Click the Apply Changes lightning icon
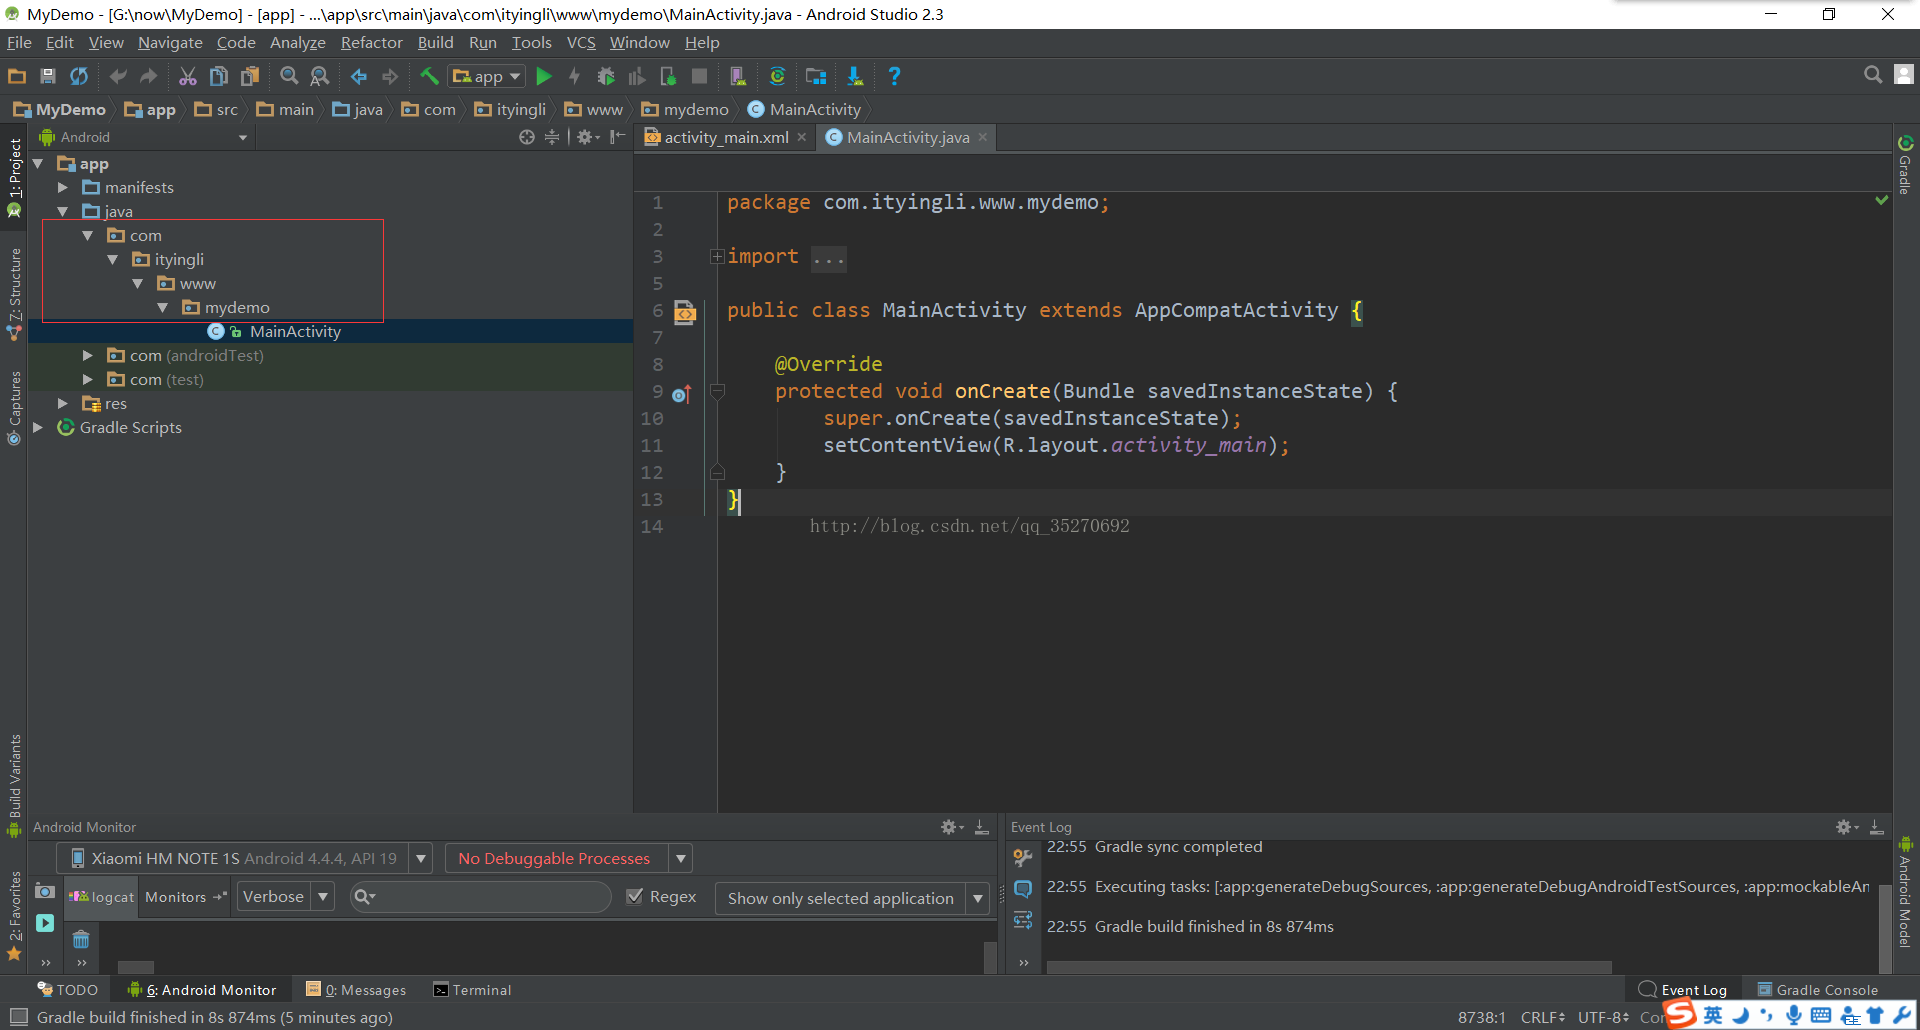 574,76
